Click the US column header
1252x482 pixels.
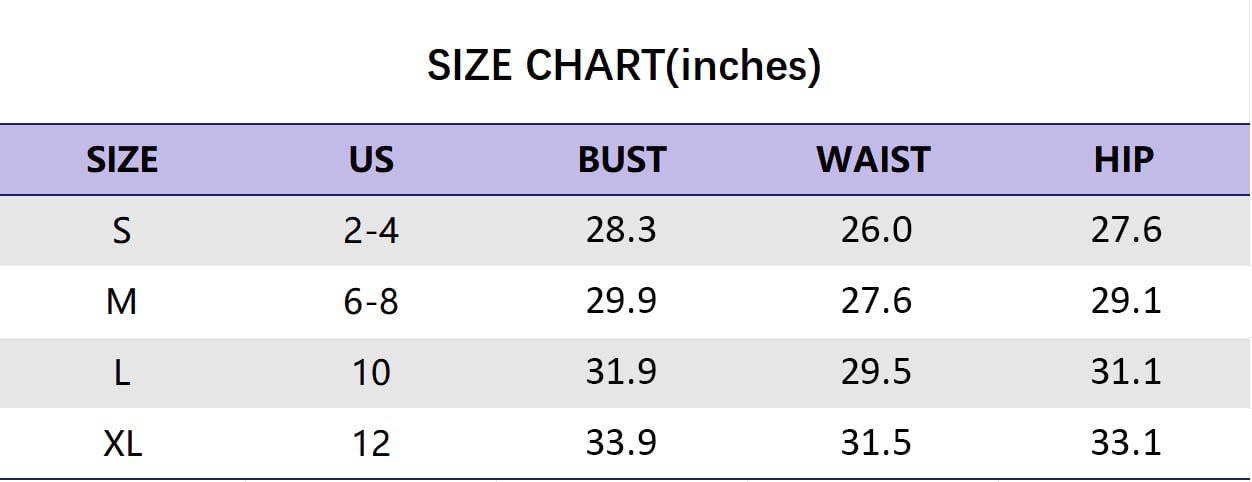(371, 160)
